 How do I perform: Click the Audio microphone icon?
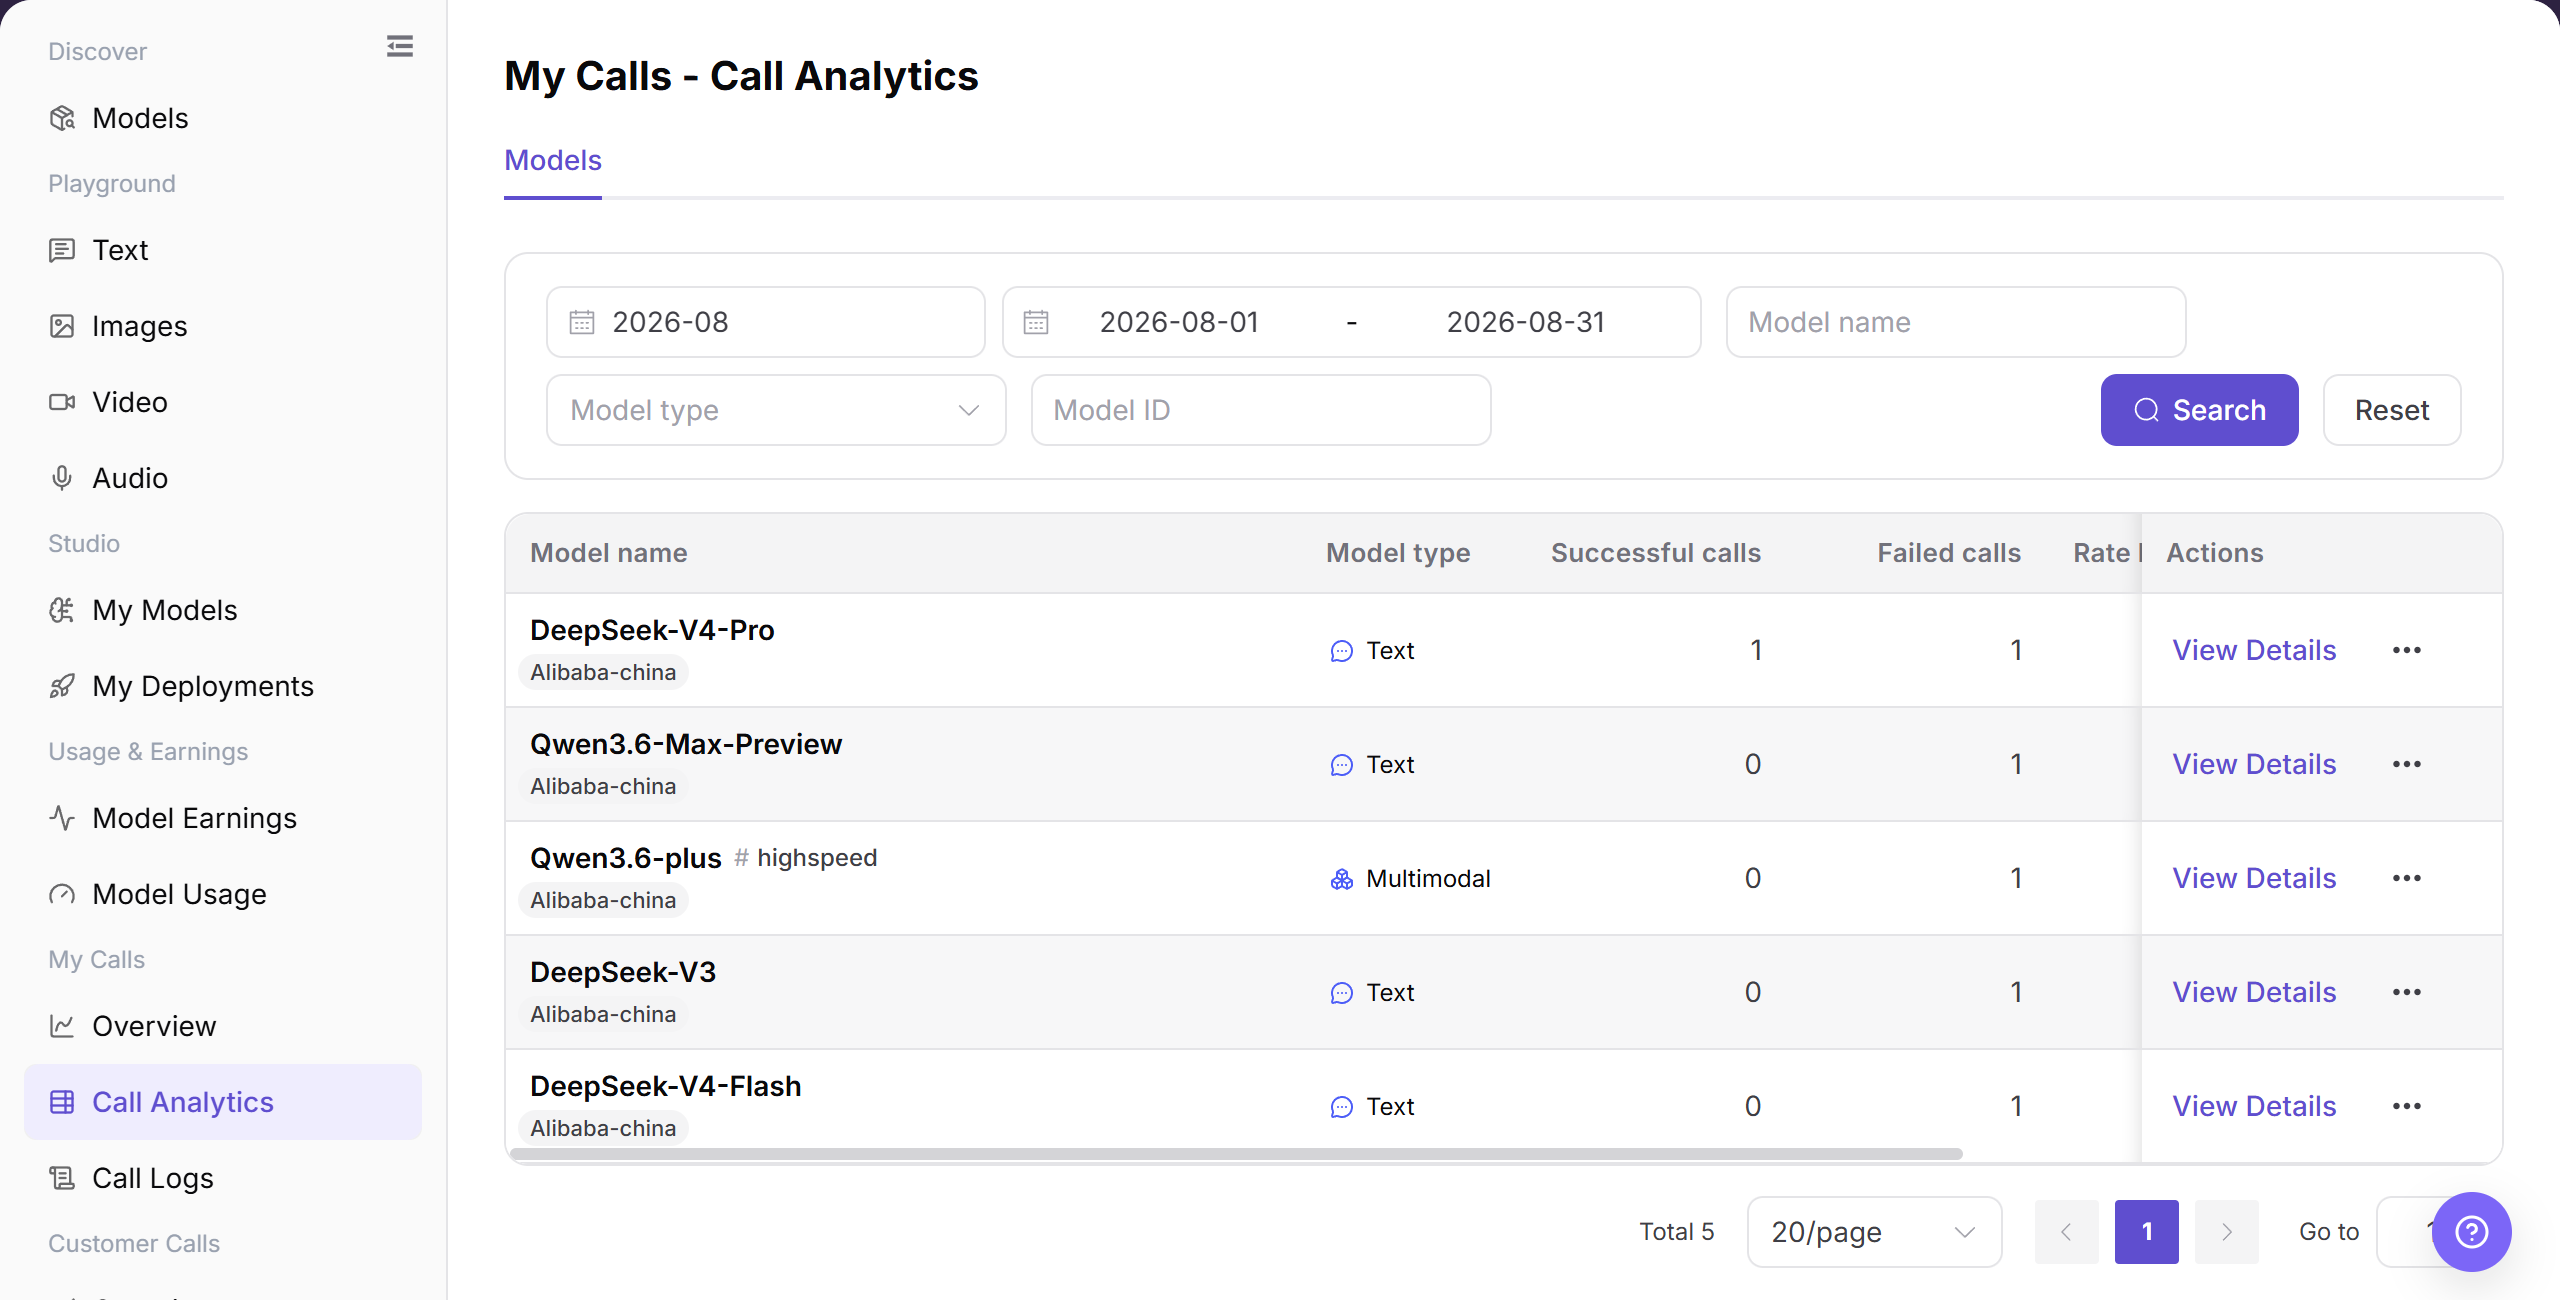pyautogui.click(x=62, y=478)
